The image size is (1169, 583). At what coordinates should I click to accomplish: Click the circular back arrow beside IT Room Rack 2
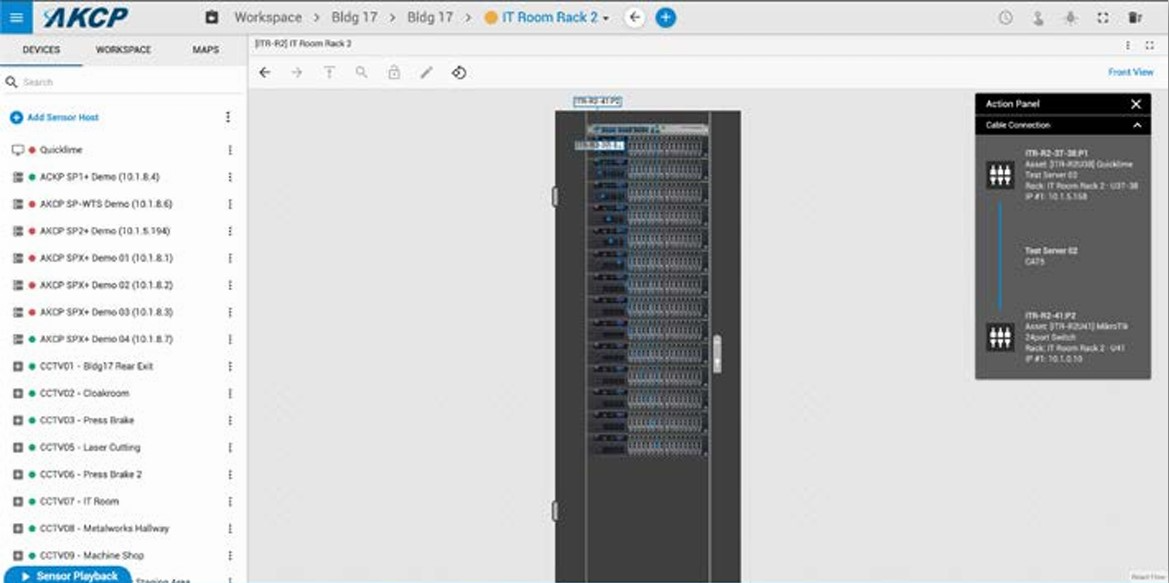click(x=634, y=17)
